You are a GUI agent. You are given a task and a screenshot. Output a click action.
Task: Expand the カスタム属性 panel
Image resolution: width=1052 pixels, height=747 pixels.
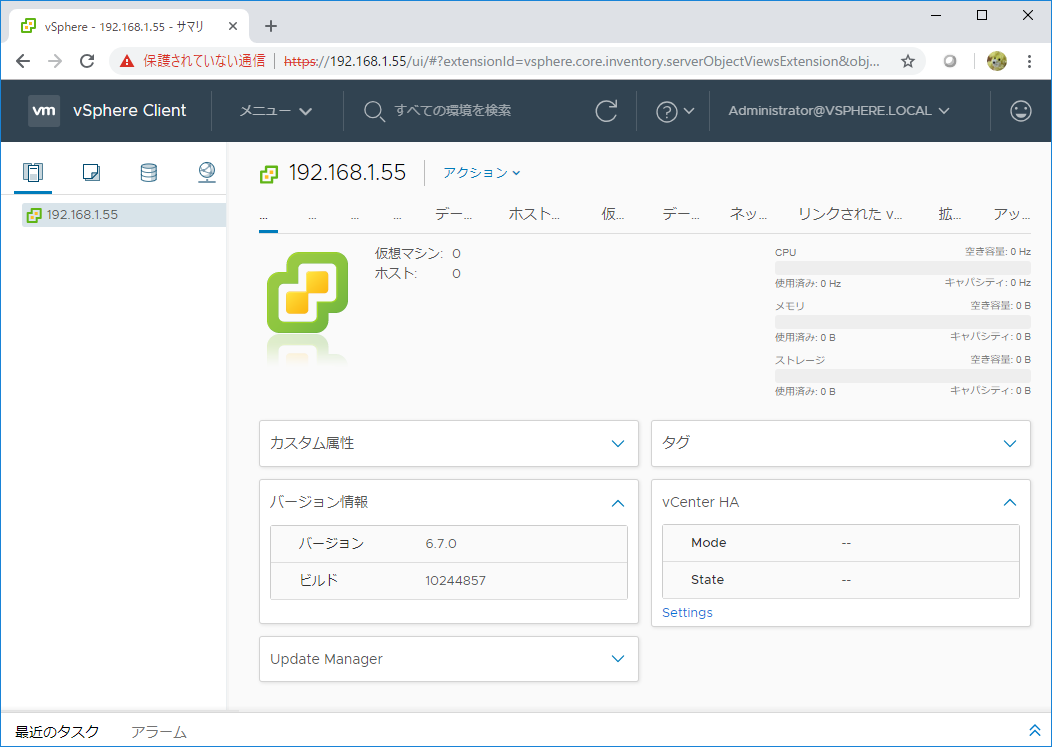click(x=618, y=444)
